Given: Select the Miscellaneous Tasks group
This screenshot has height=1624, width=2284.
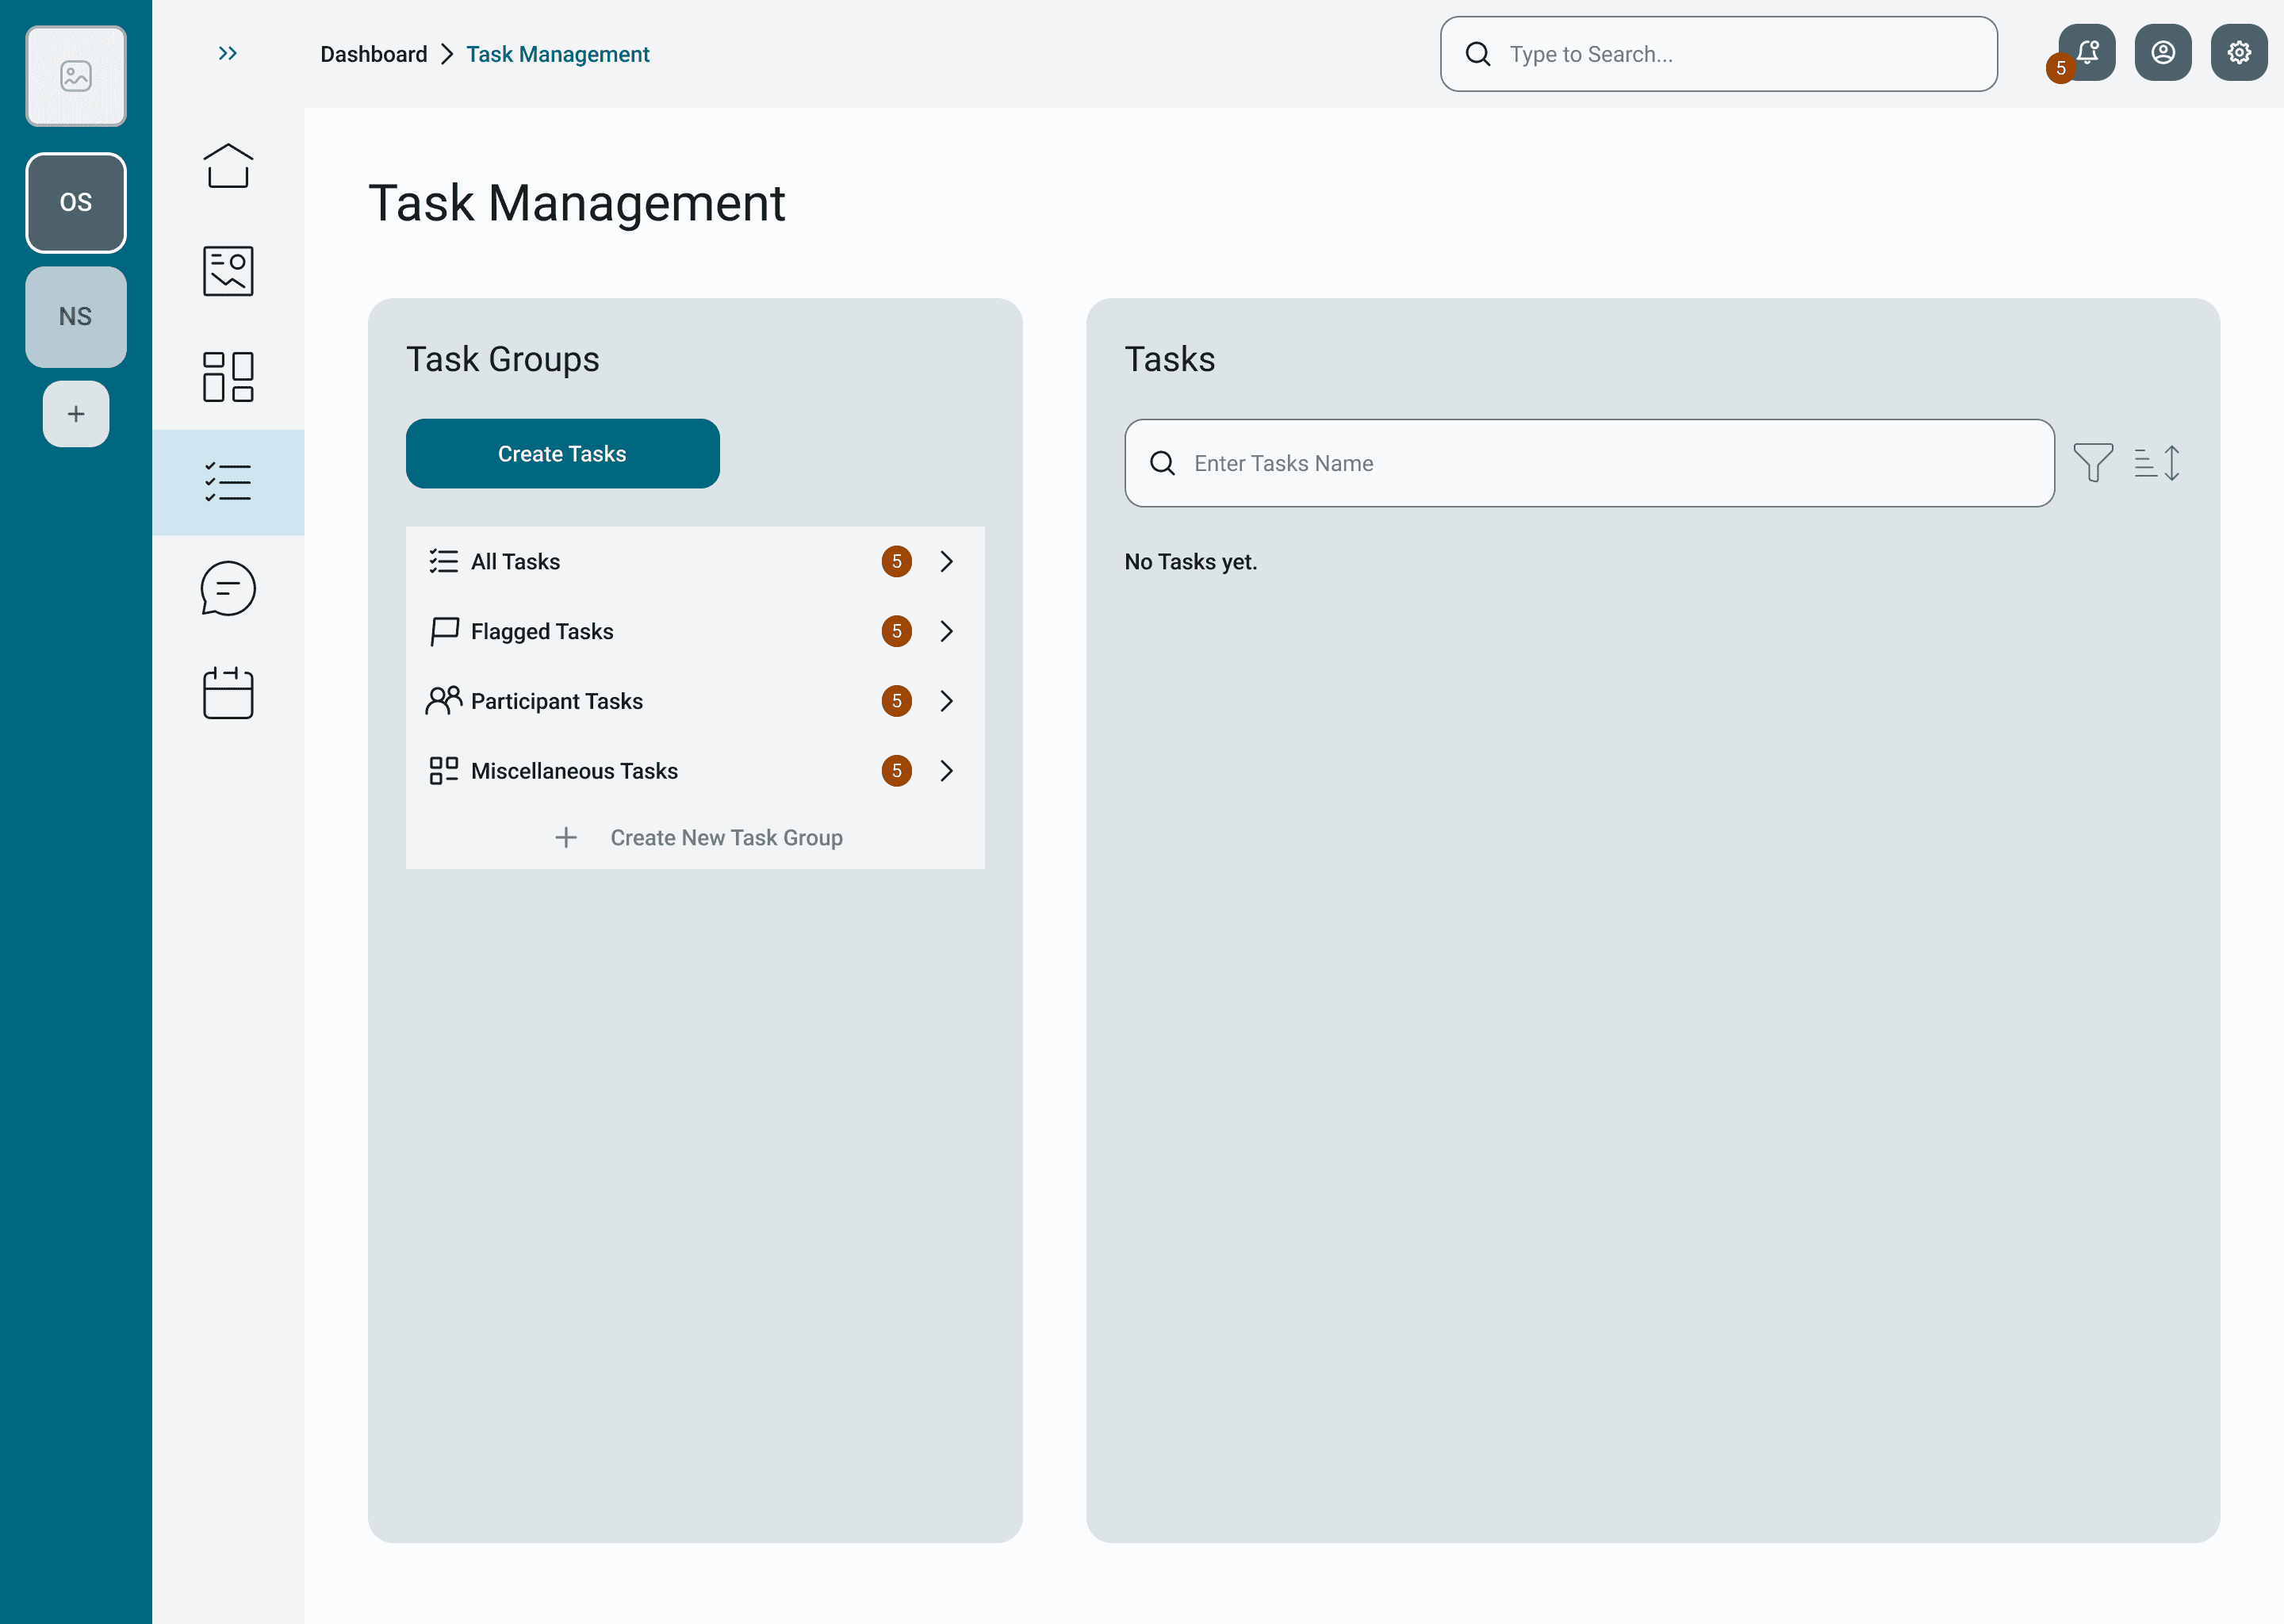Looking at the screenshot, I should [695, 771].
